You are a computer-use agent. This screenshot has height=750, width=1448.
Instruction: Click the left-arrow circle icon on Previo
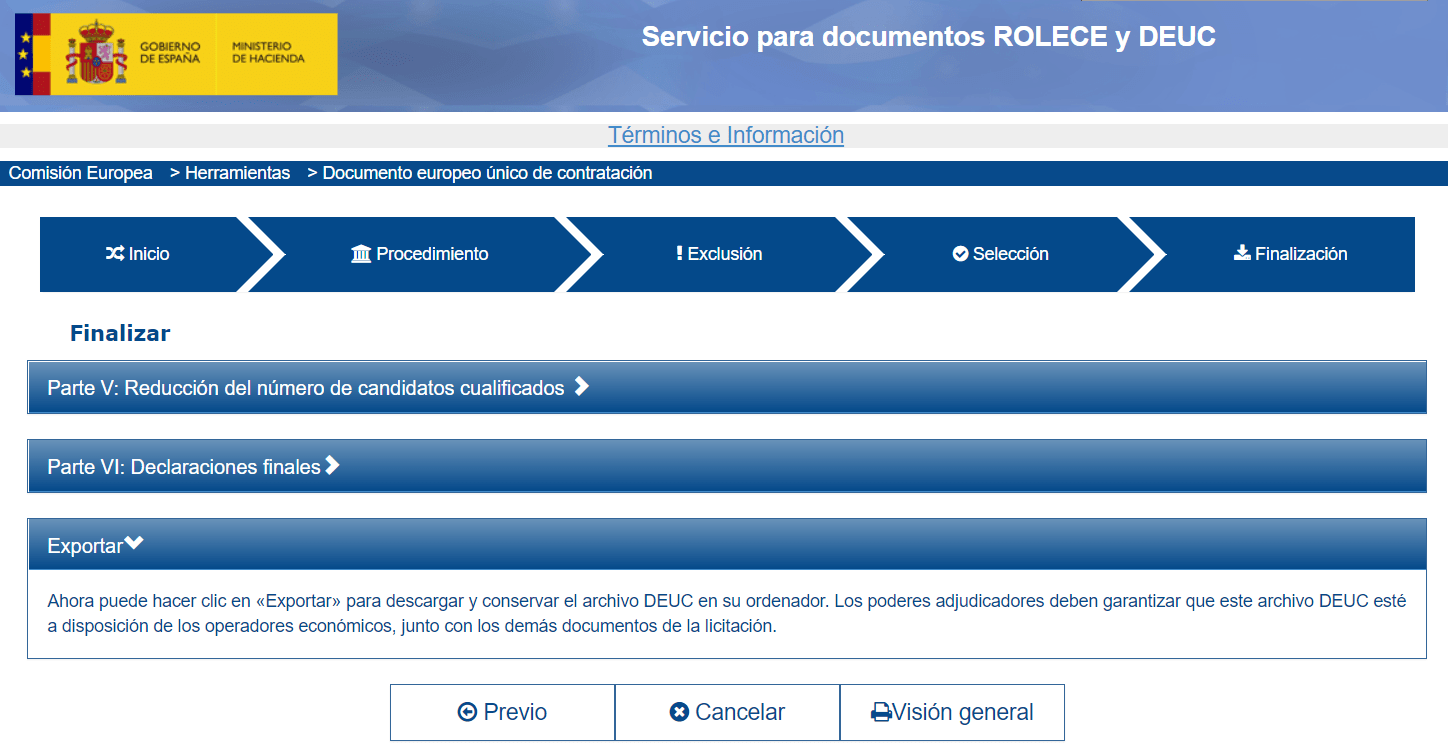coord(467,712)
